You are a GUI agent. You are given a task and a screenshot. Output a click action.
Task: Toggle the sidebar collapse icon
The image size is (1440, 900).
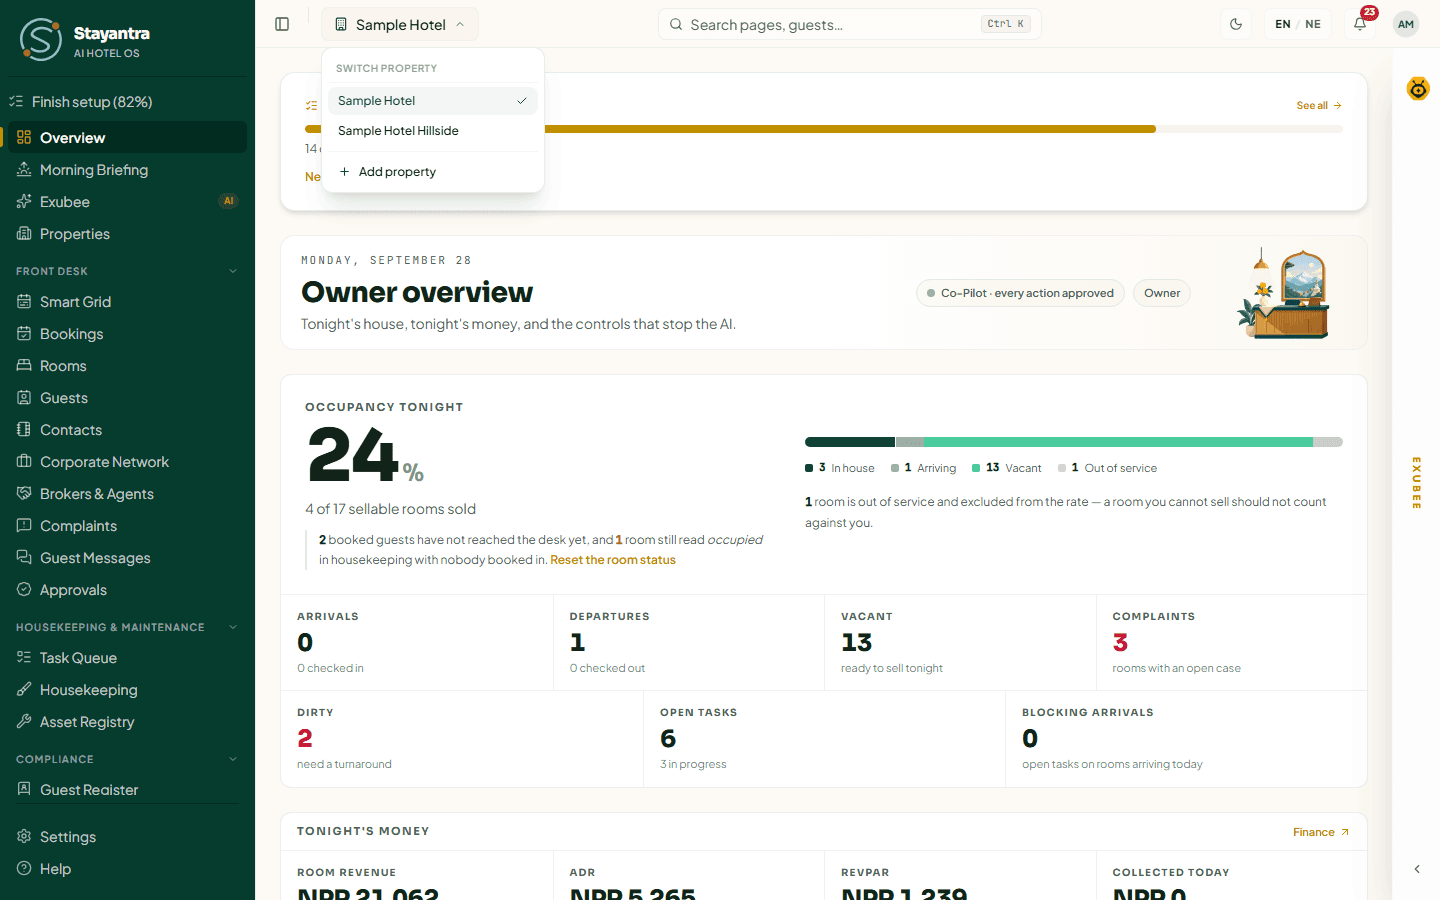[282, 24]
